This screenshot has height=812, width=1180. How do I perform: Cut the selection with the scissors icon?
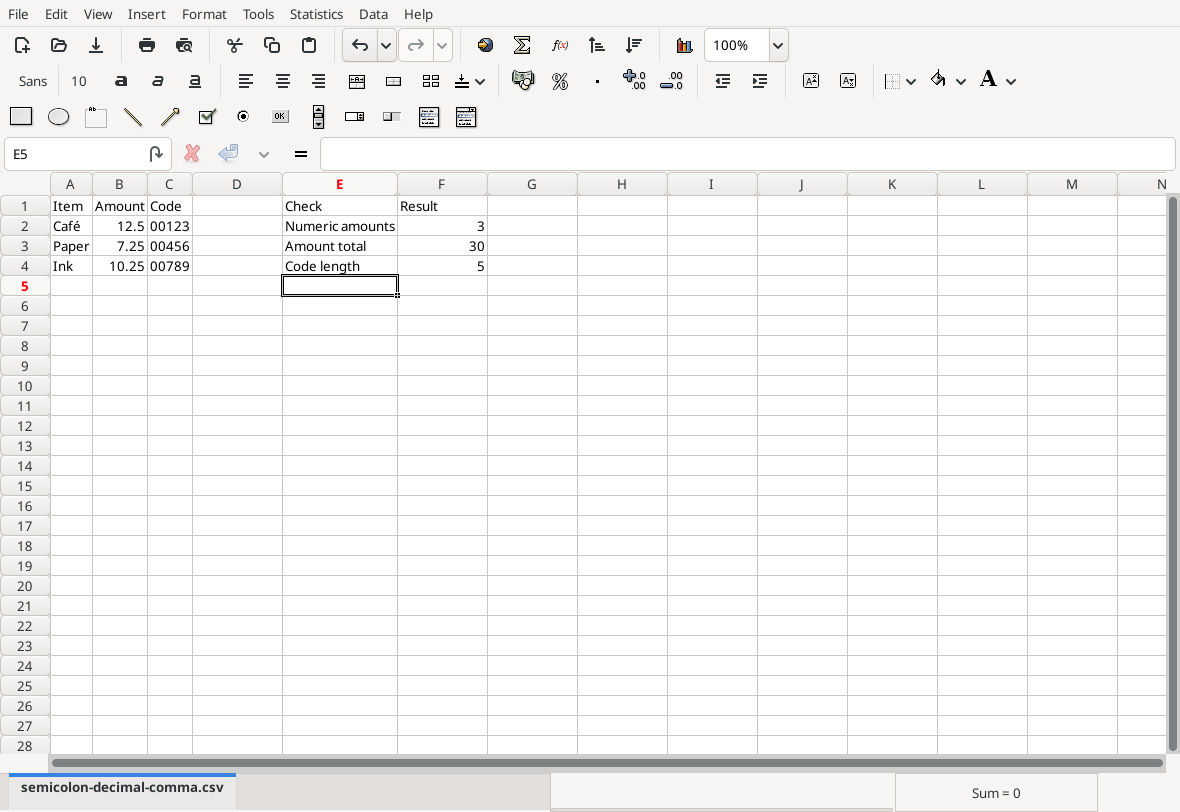tap(235, 45)
